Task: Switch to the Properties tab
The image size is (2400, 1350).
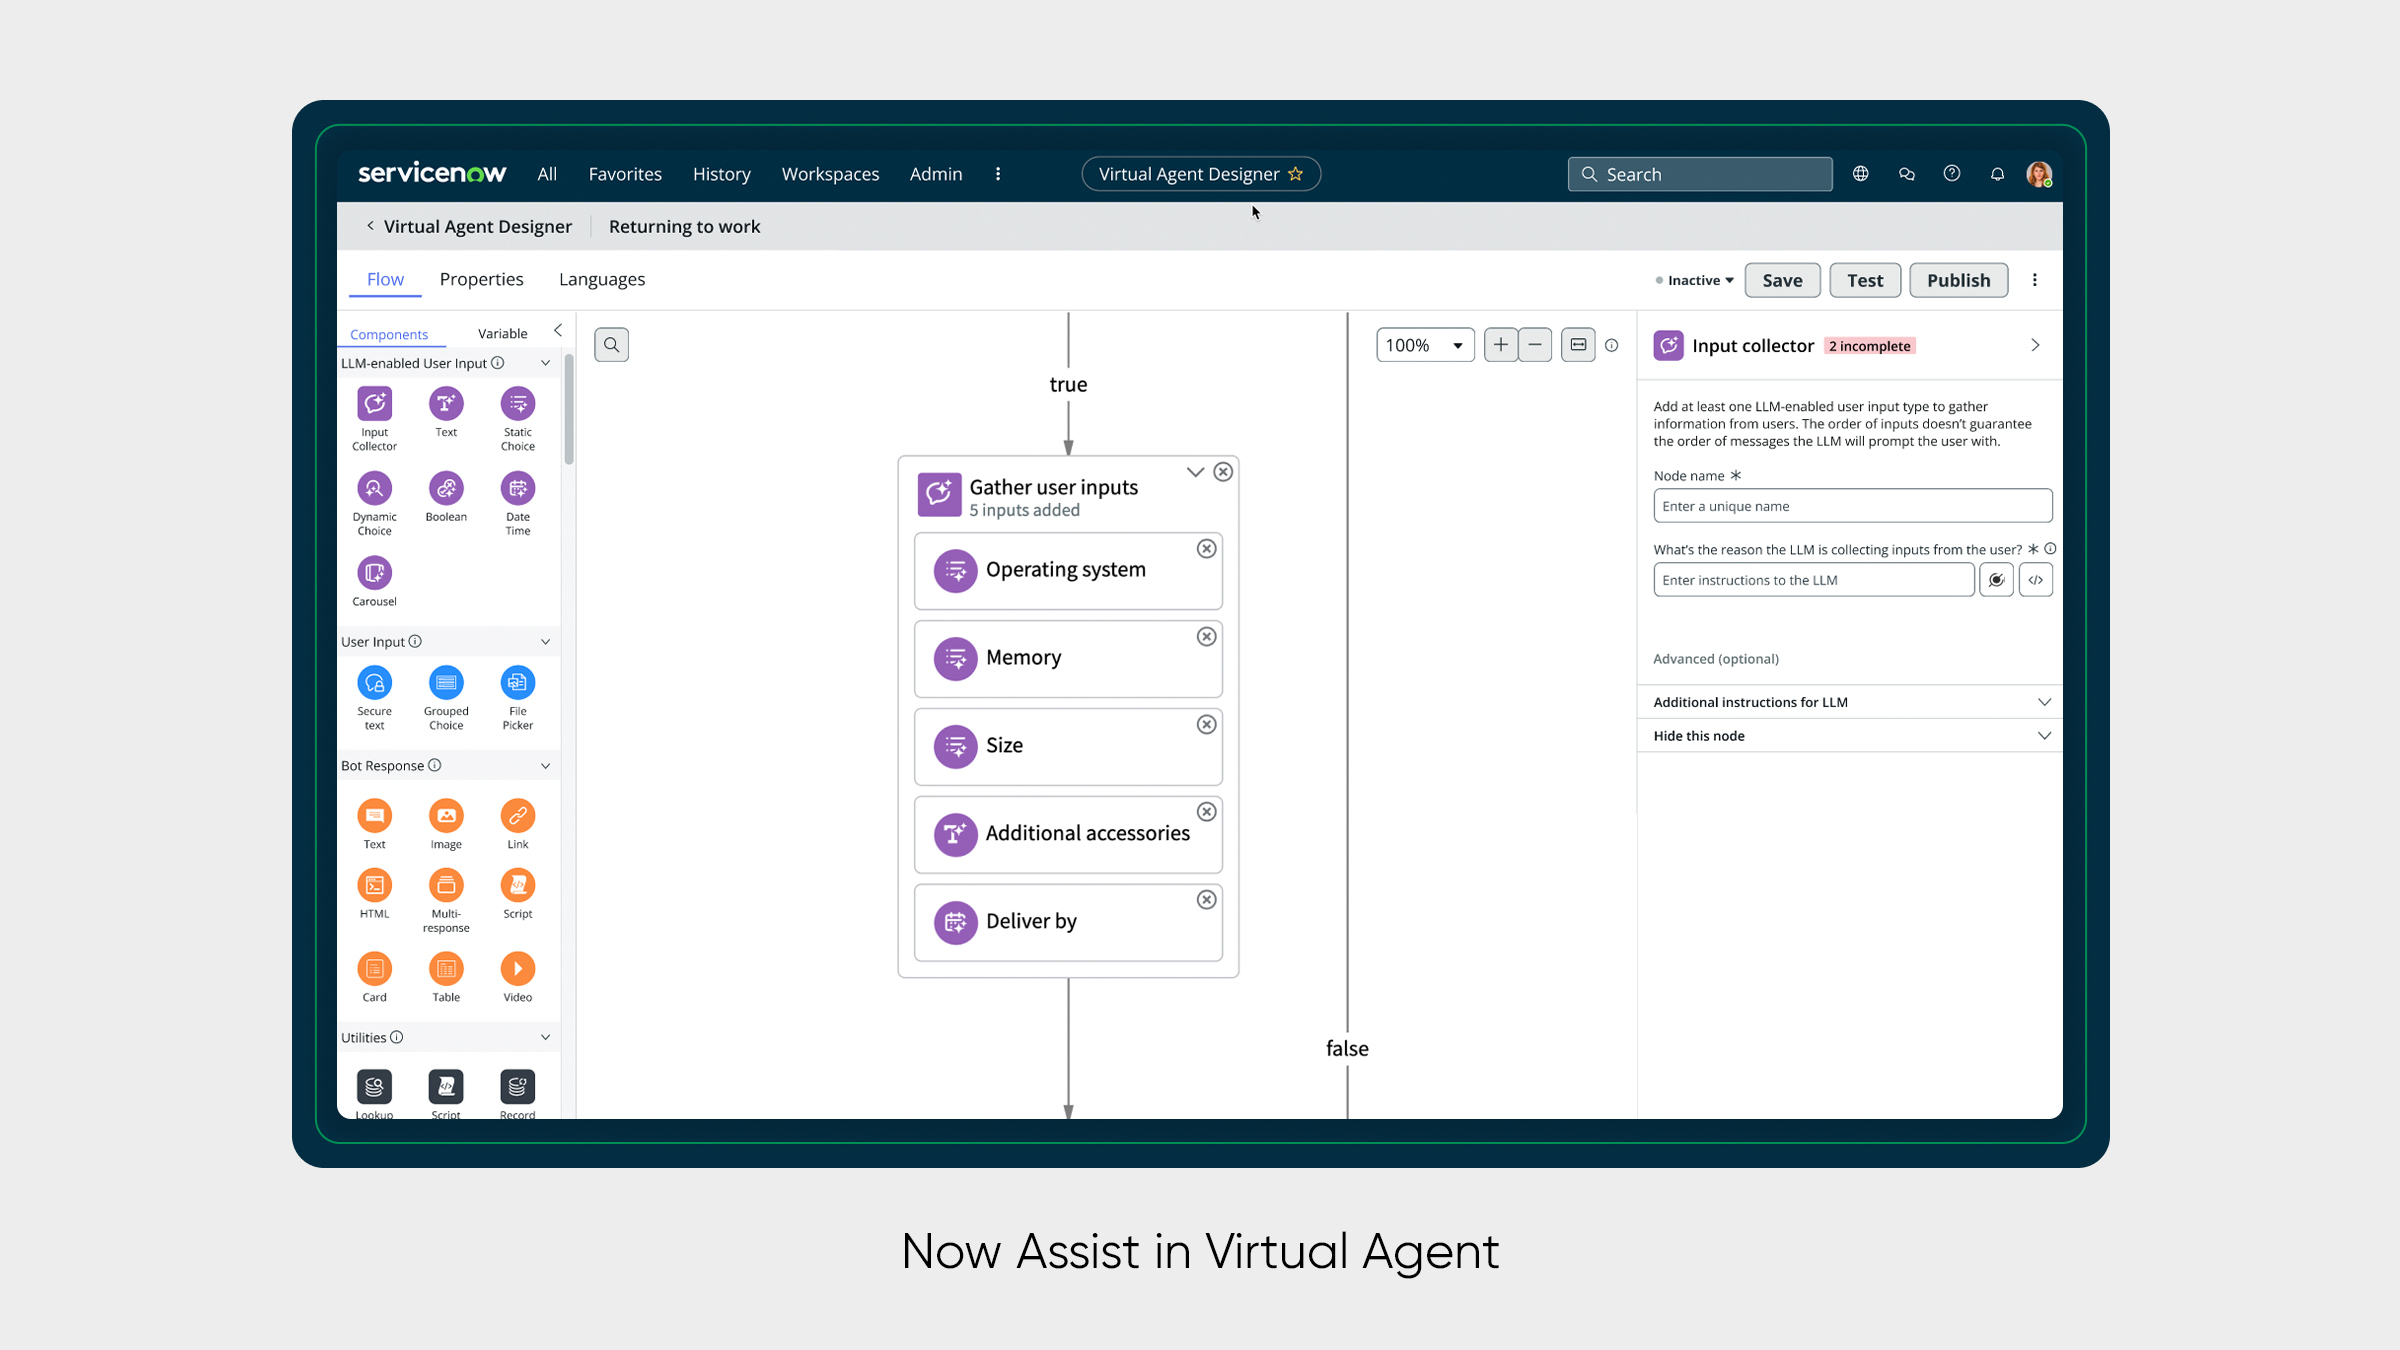Action: tap(481, 279)
